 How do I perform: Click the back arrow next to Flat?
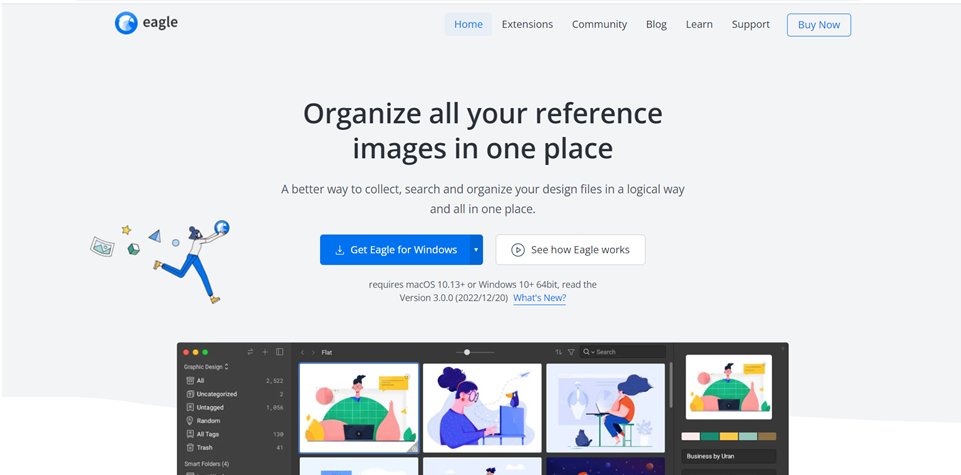point(302,352)
